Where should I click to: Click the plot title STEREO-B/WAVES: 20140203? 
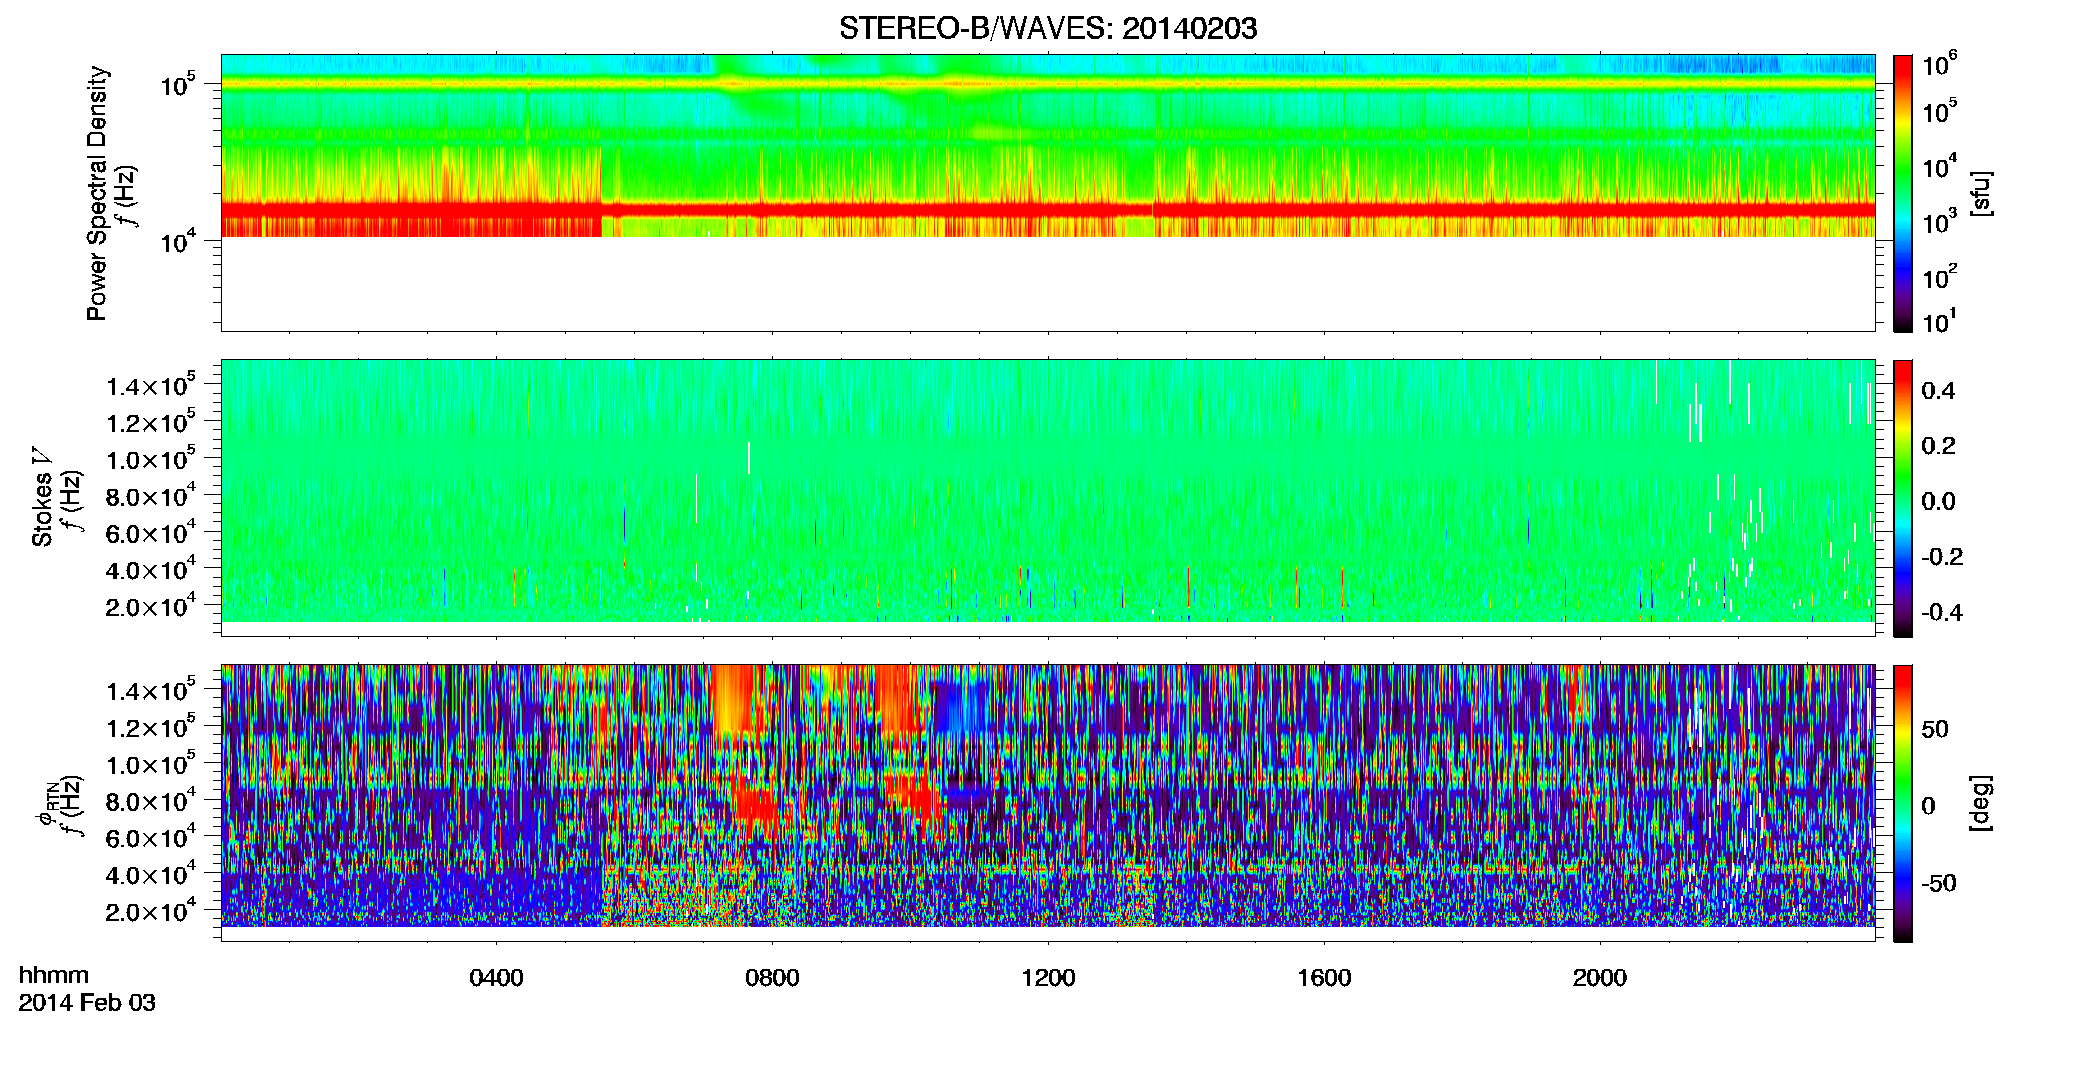pos(1048,28)
